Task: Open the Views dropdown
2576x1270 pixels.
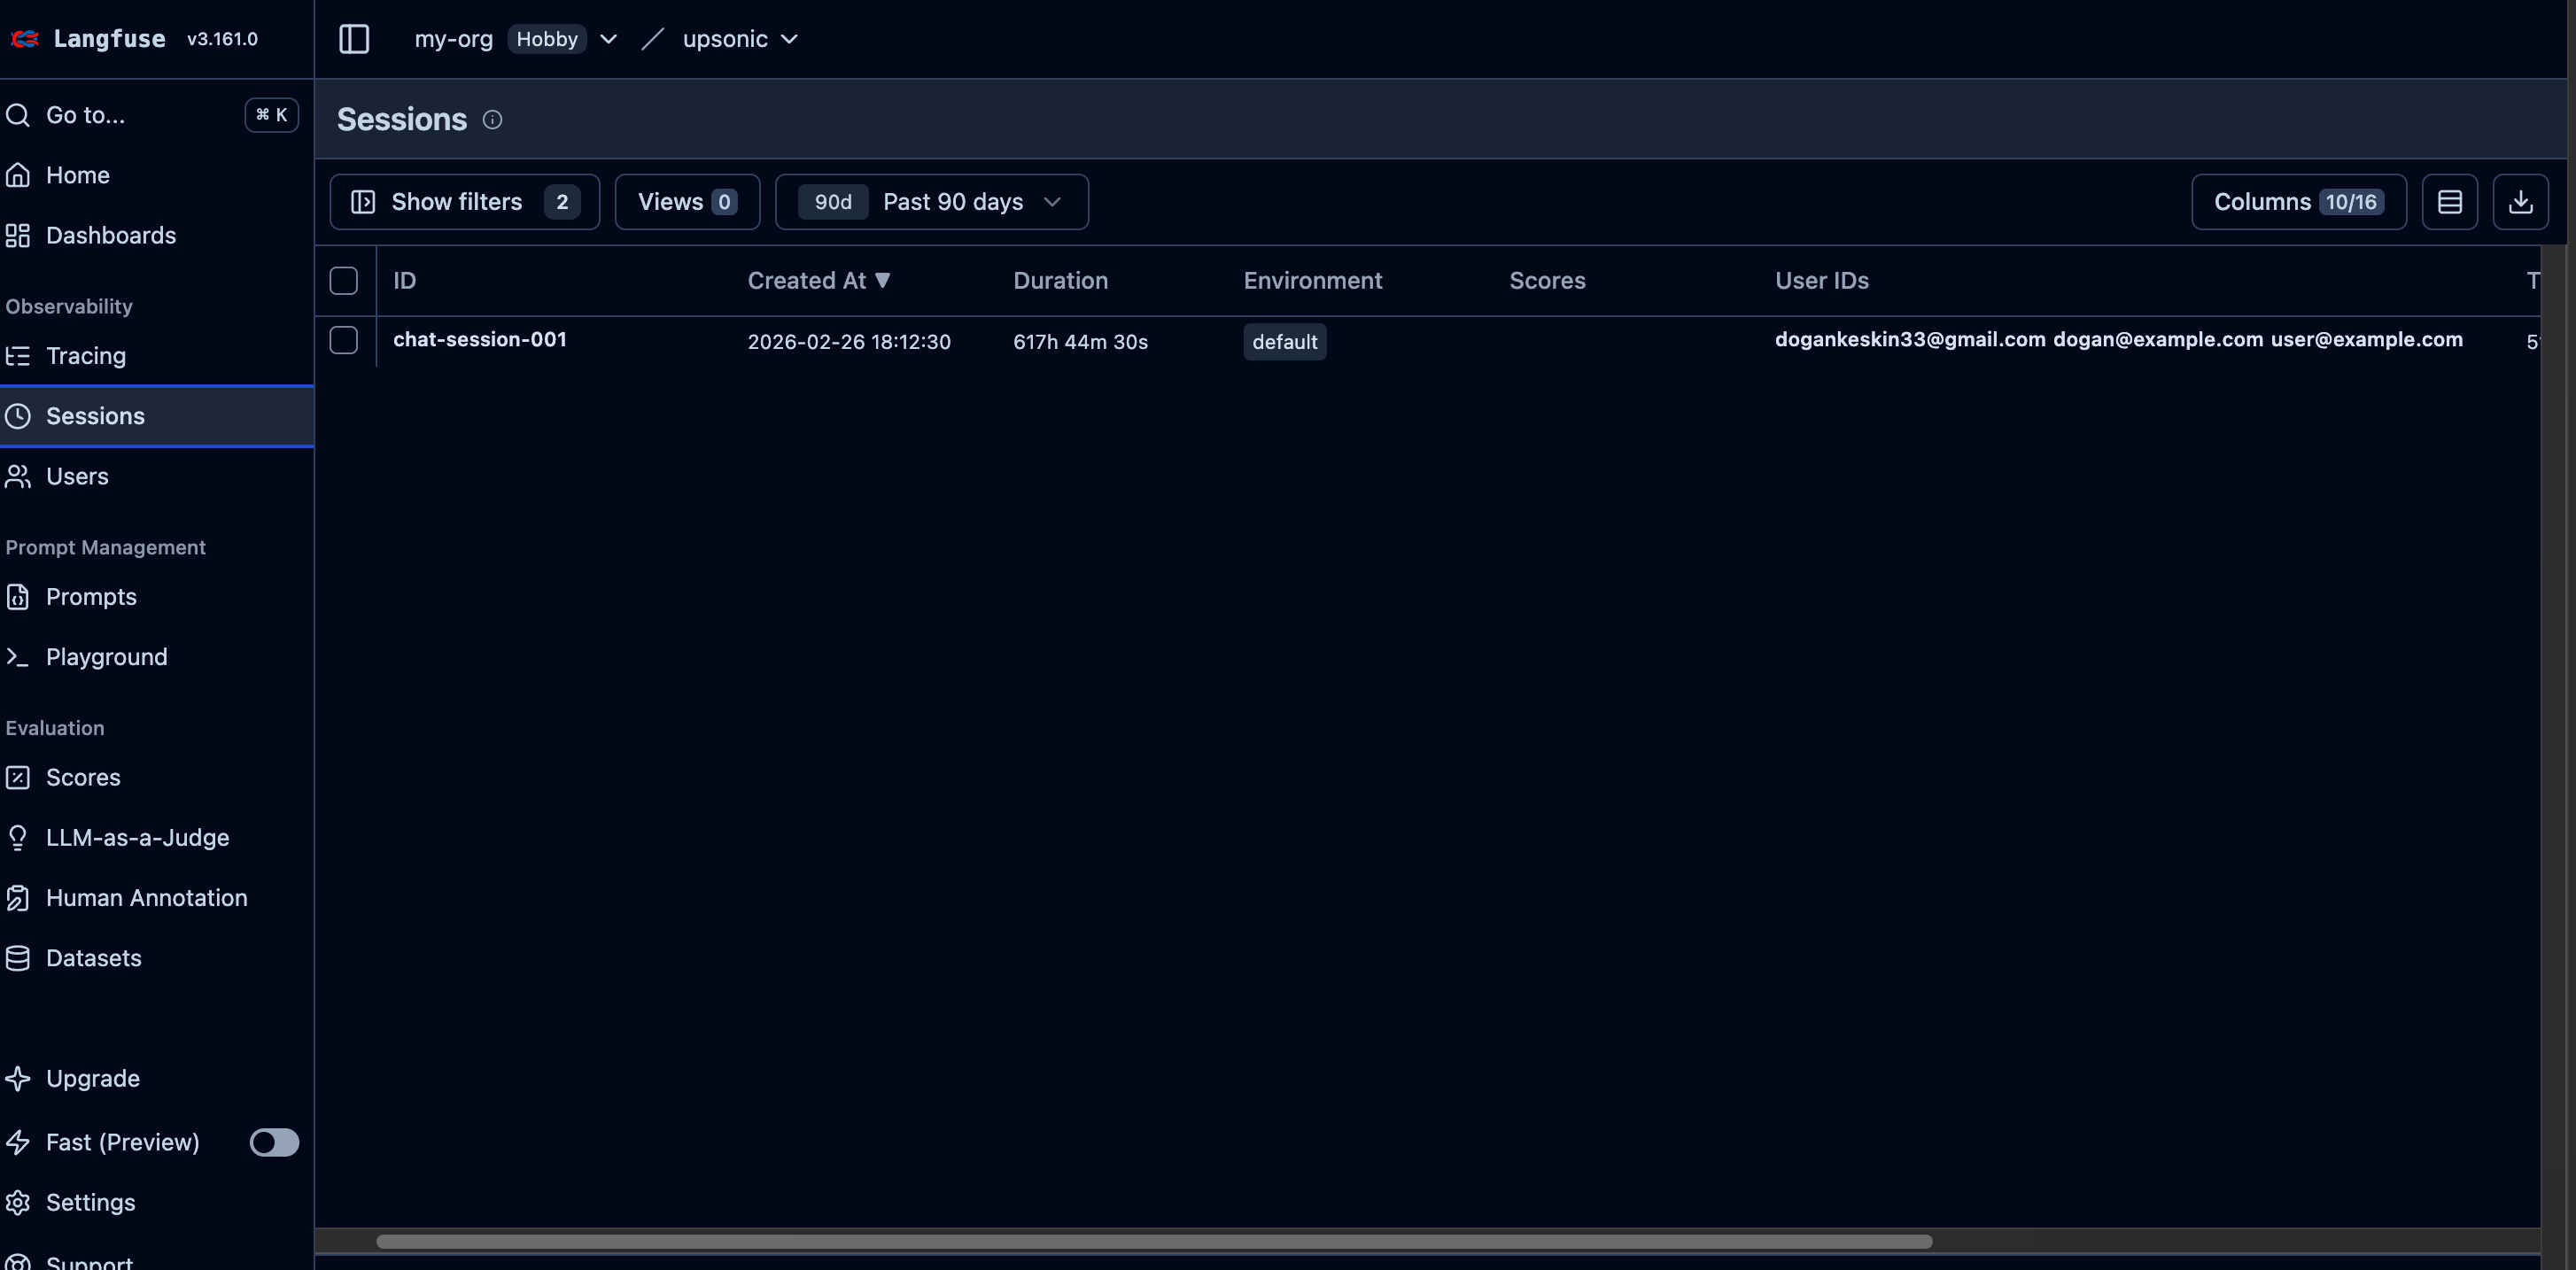Action: (687, 202)
